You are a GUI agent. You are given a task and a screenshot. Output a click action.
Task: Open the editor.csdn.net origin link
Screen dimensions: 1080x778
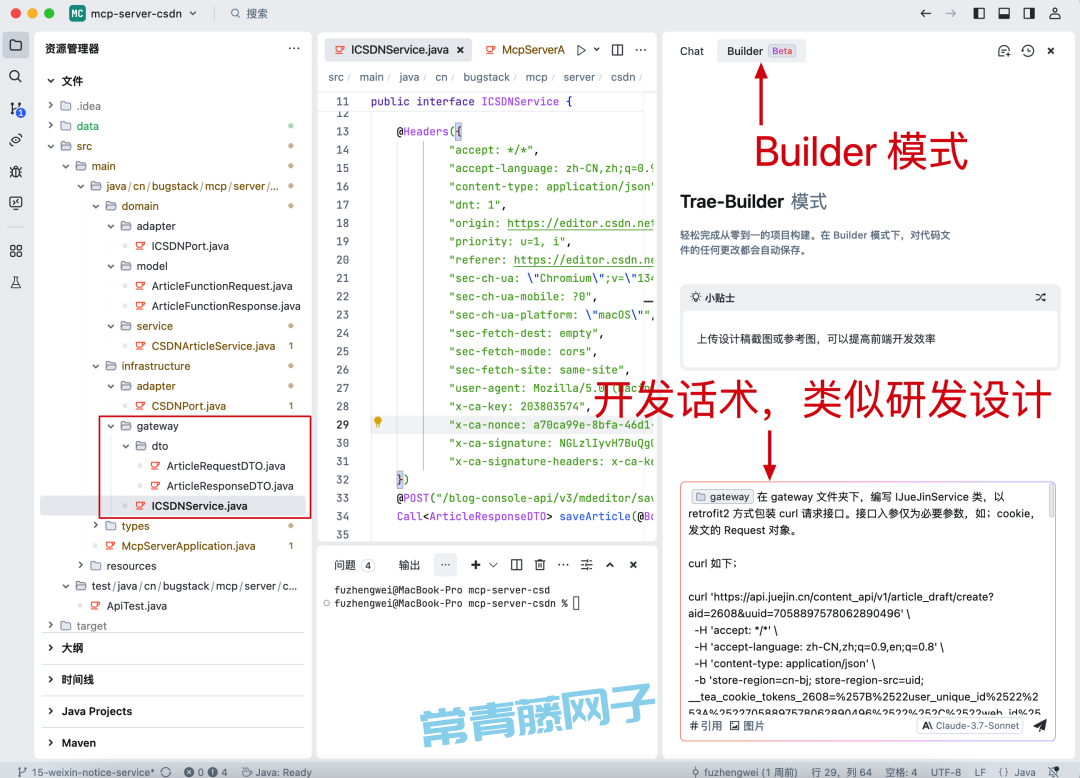tap(580, 223)
